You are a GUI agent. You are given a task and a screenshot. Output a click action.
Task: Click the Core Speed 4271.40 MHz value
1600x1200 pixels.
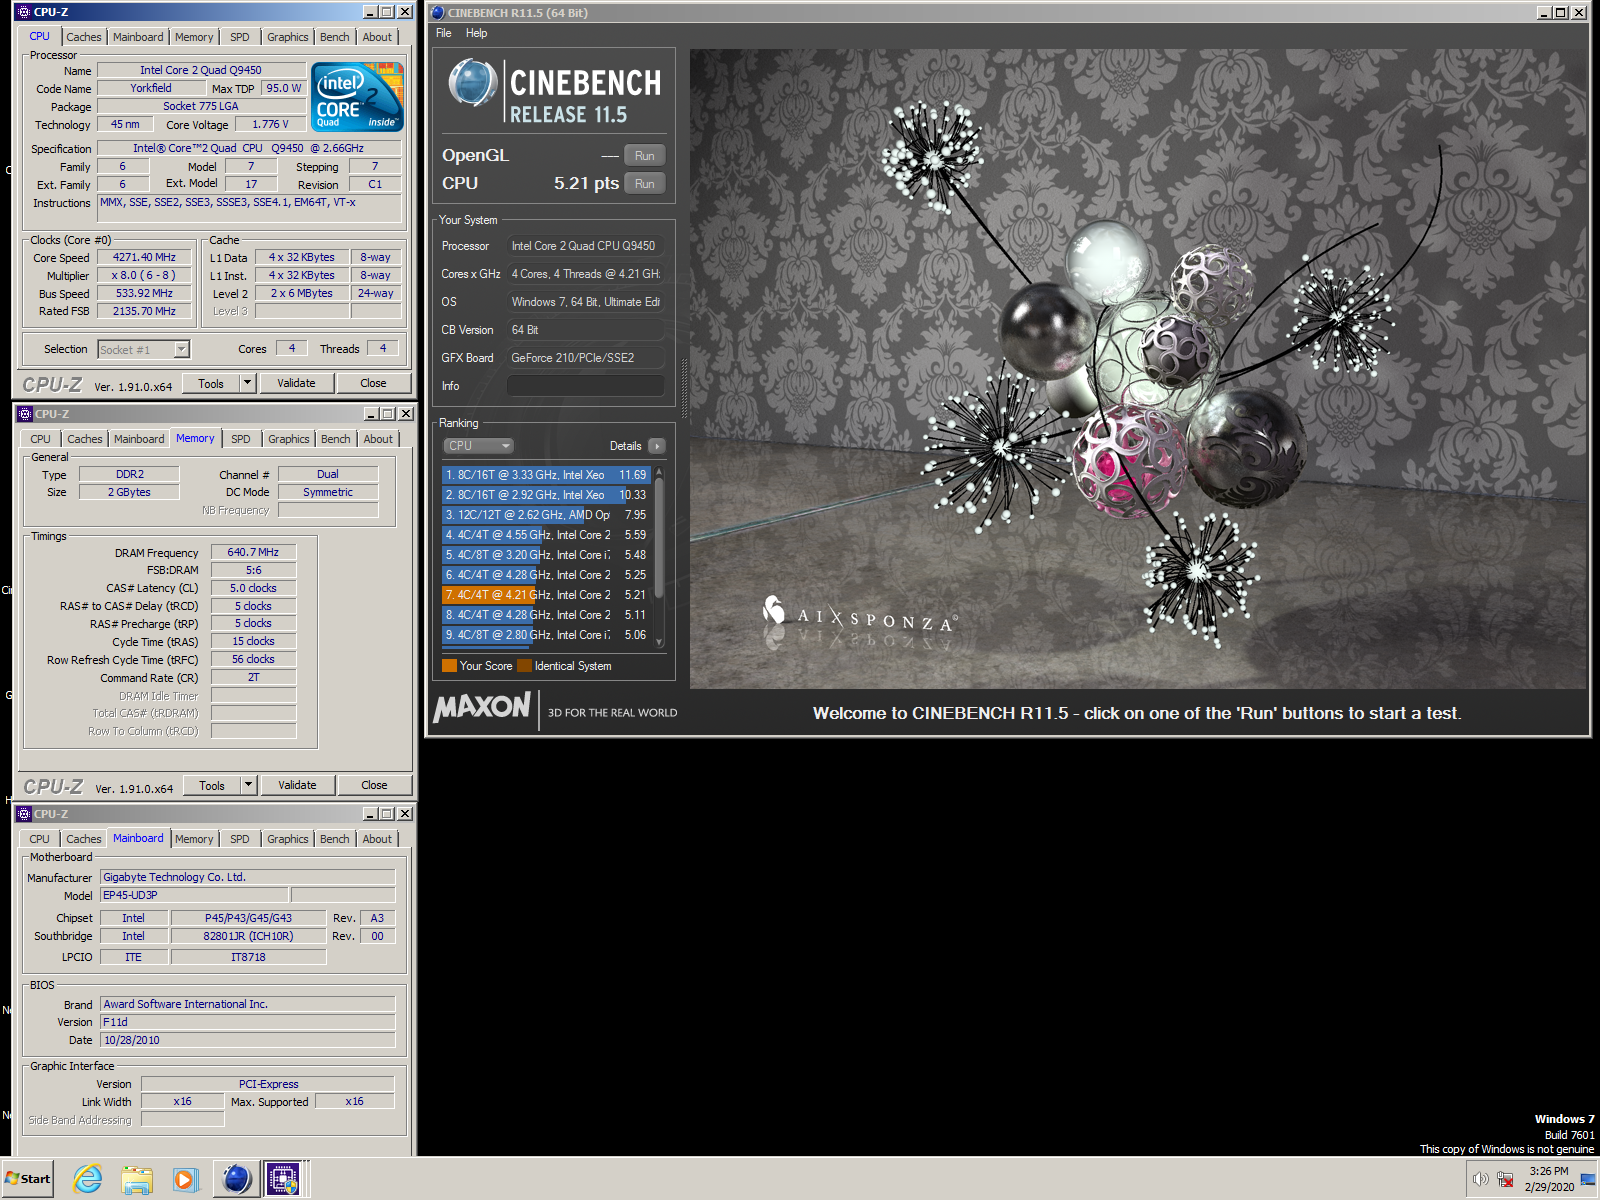pyautogui.click(x=144, y=258)
